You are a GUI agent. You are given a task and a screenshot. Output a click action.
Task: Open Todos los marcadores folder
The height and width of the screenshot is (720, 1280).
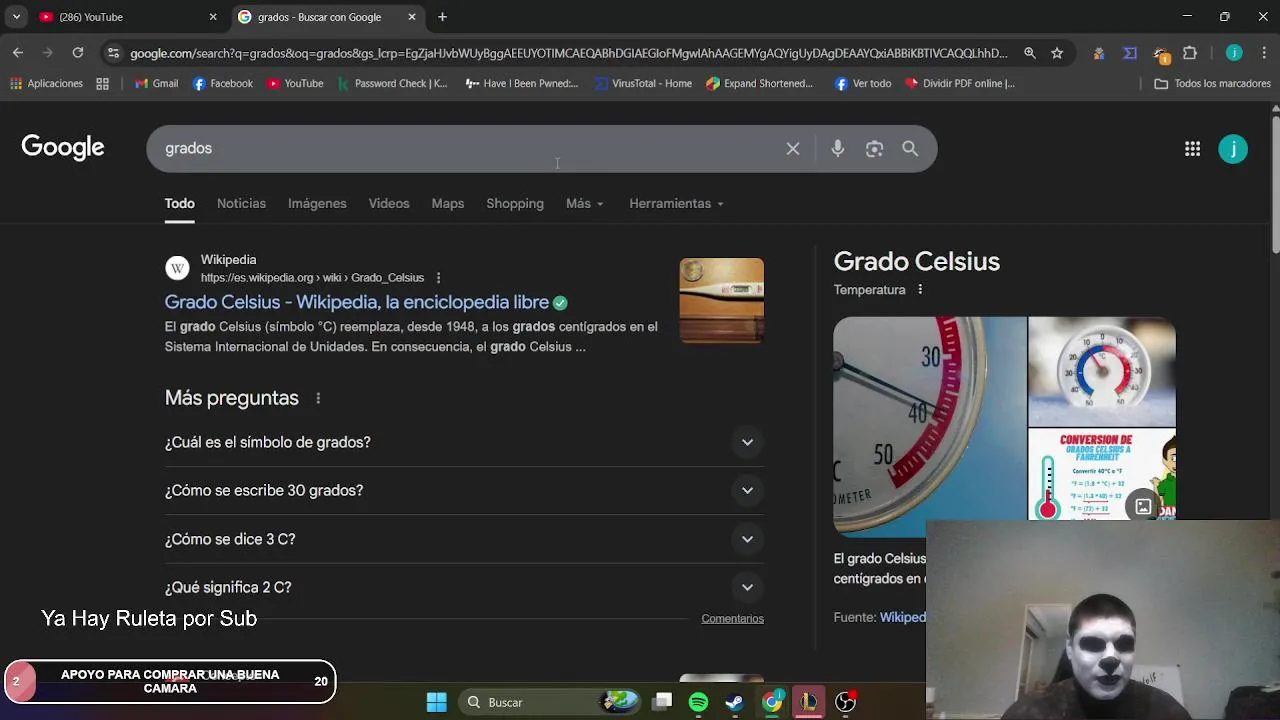click(1212, 84)
